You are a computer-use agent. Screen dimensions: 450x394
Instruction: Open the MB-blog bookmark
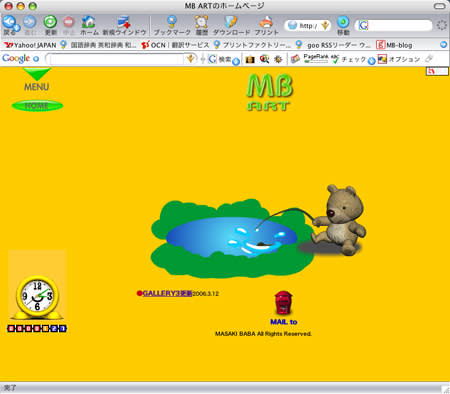click(x=394, y=45)
